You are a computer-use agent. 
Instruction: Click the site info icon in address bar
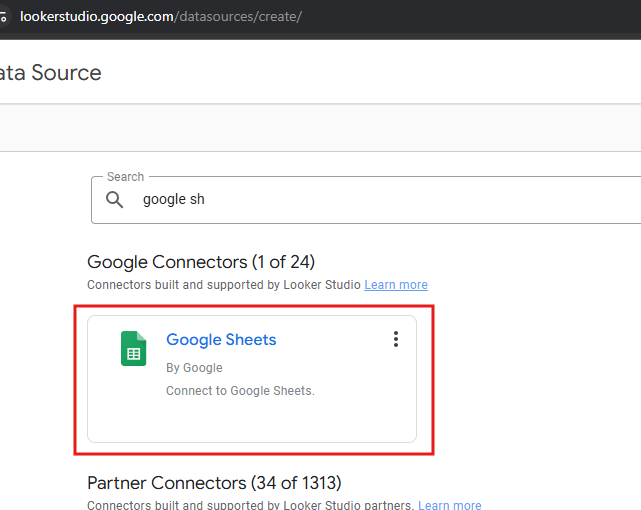(x=3, y=17)
